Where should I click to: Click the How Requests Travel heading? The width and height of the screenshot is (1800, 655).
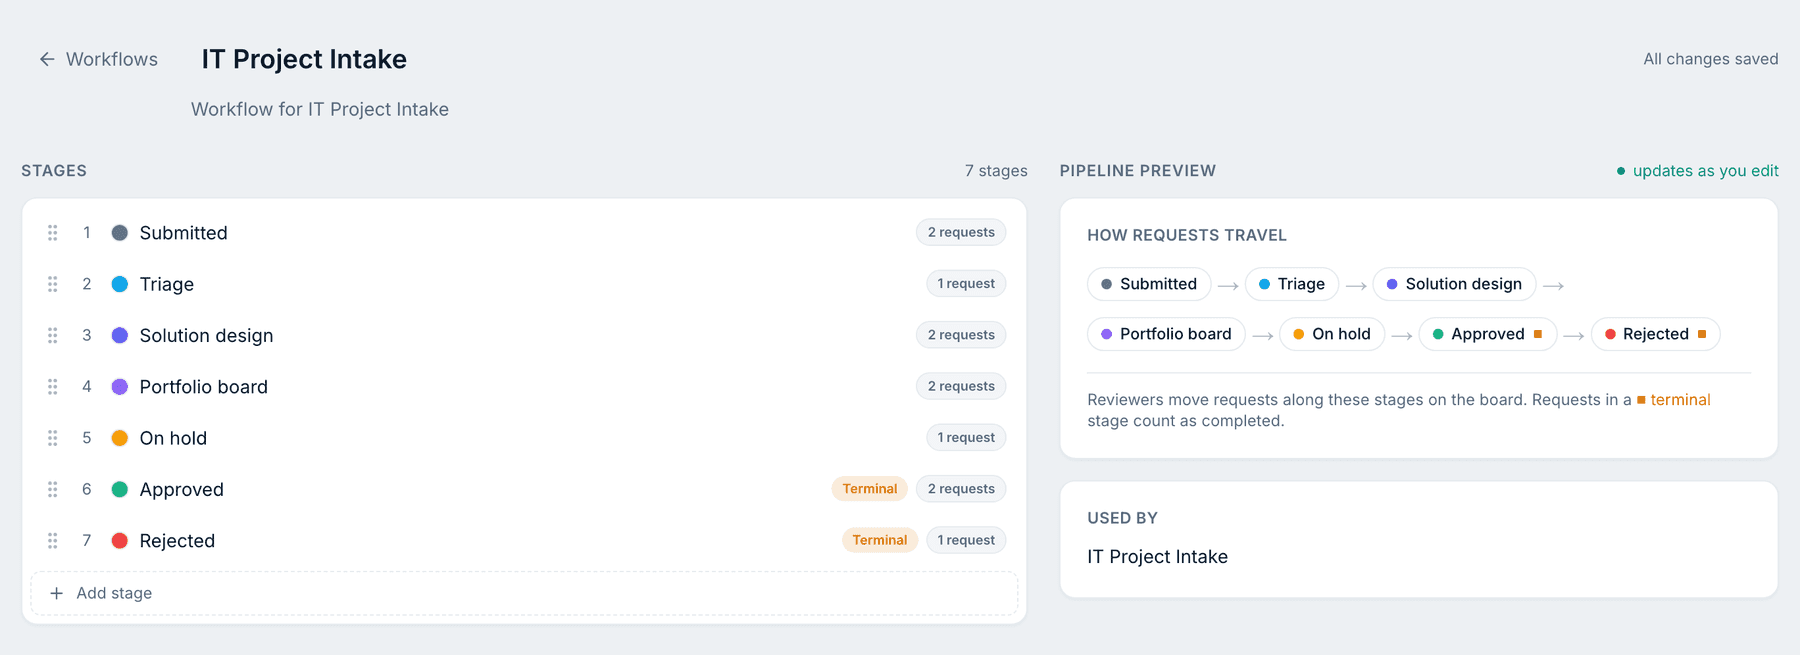[x=1187, y=235]
